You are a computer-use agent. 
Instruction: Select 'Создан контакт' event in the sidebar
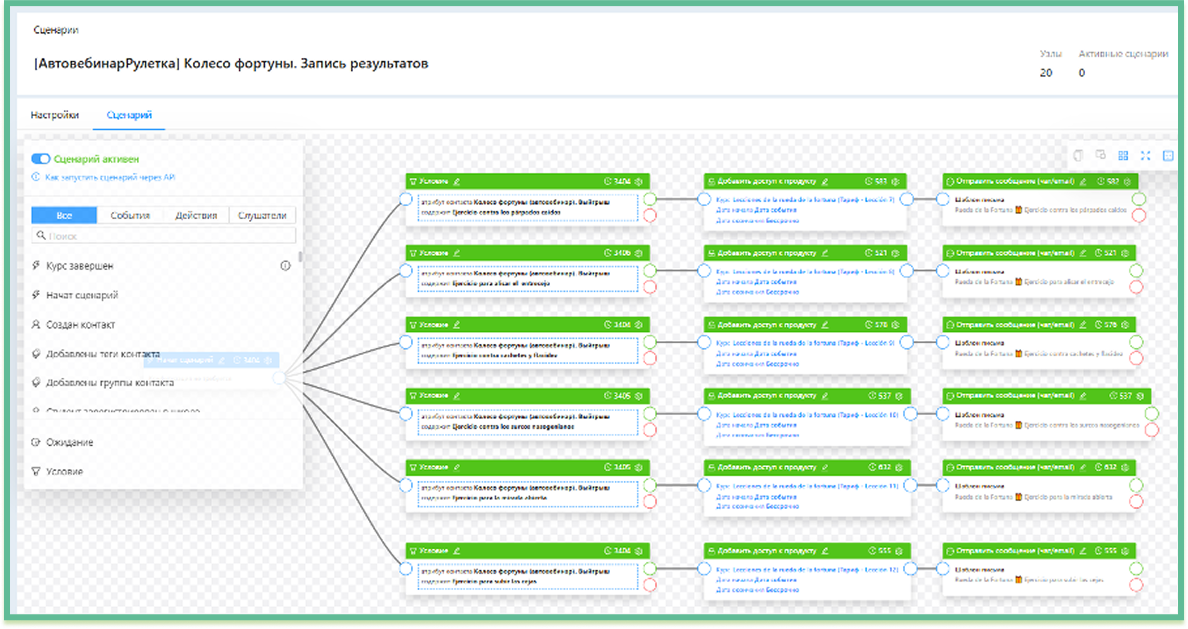(80, 325)
